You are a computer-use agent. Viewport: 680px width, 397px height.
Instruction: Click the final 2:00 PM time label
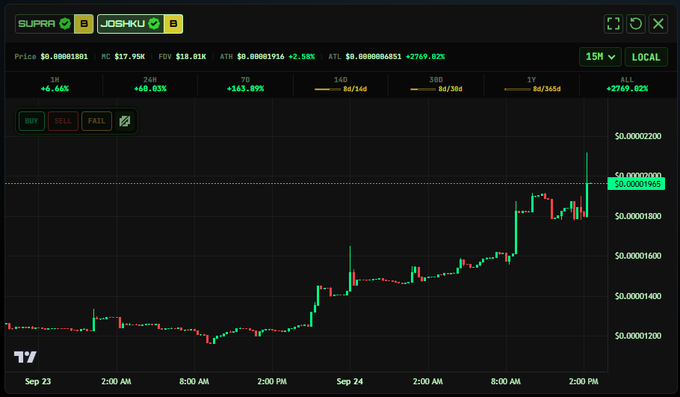[583, 381]
